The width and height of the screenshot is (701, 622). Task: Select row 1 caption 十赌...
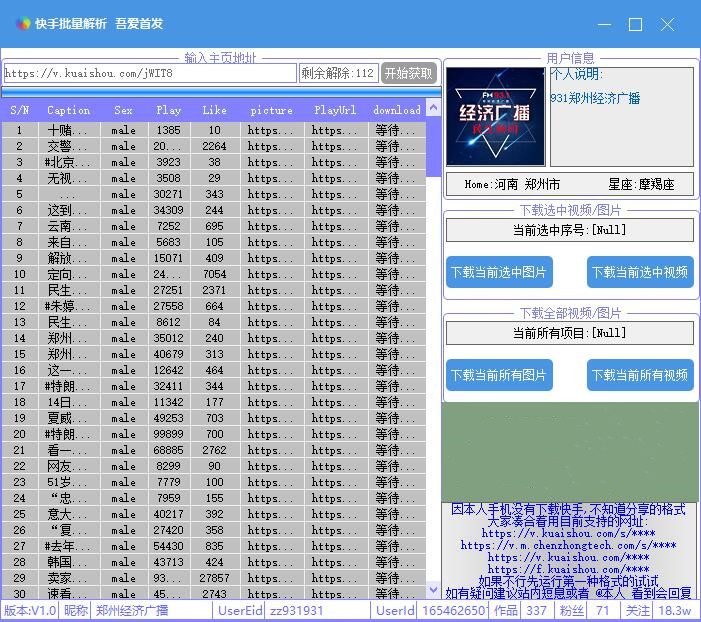click(x=68, y=130)
